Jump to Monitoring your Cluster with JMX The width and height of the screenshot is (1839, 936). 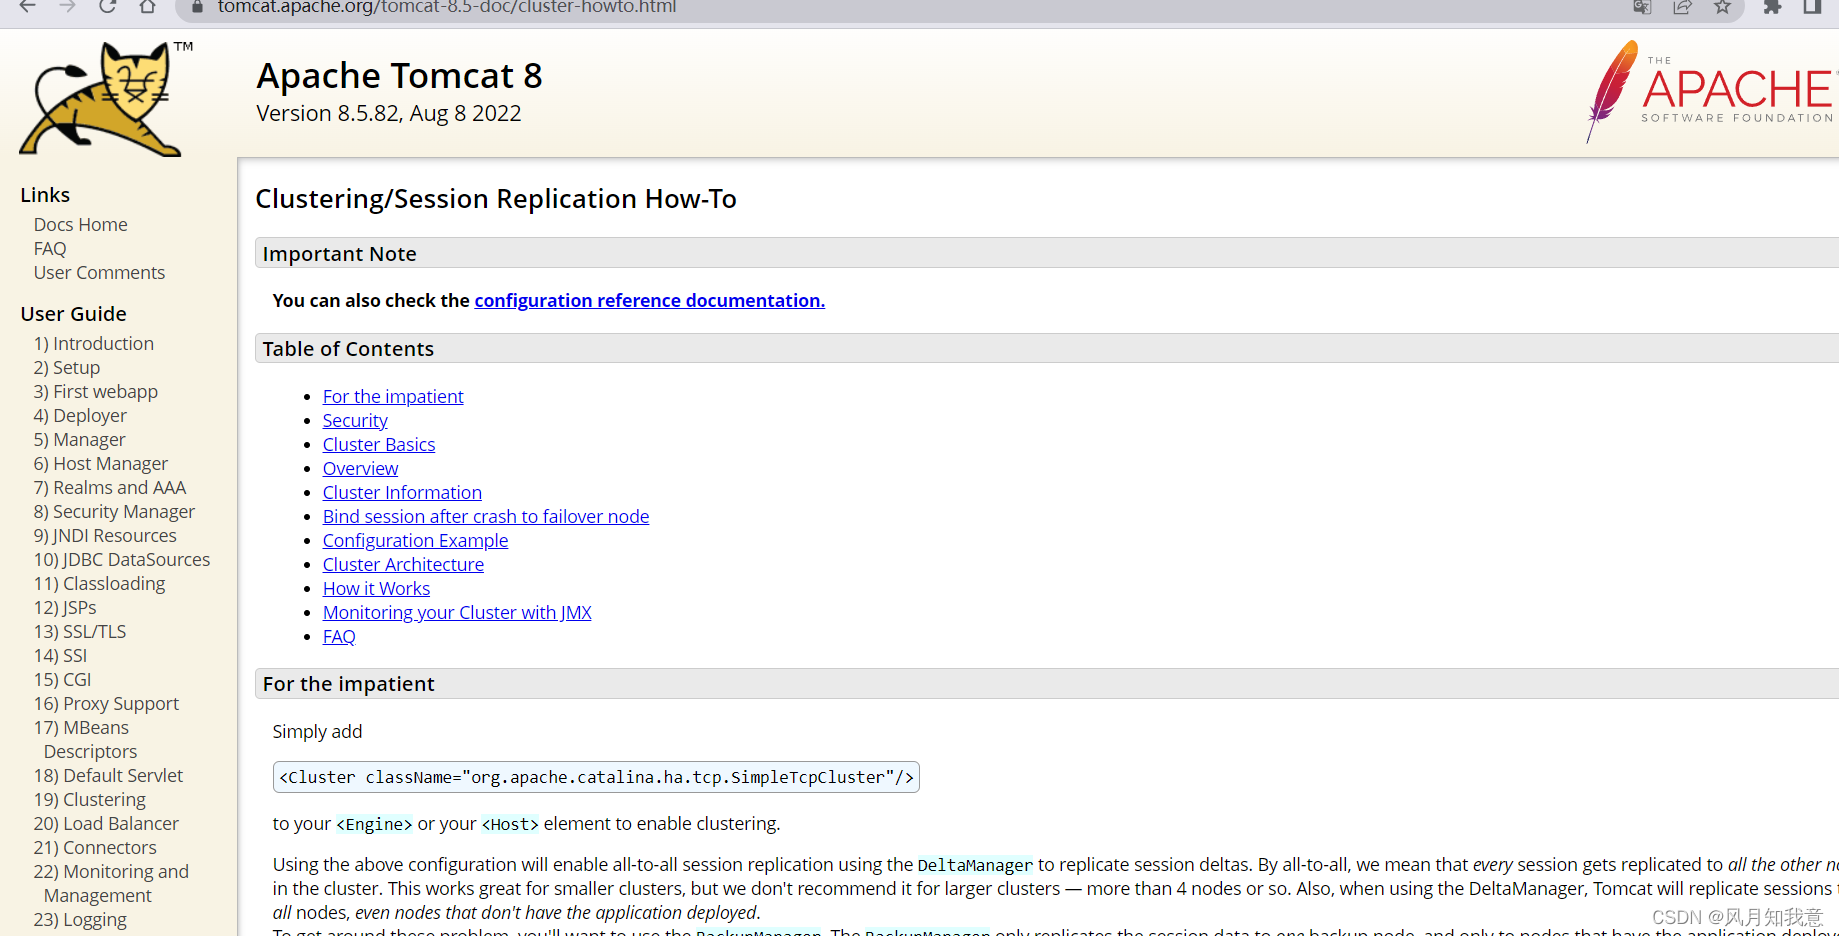click(x=457, y=613)
